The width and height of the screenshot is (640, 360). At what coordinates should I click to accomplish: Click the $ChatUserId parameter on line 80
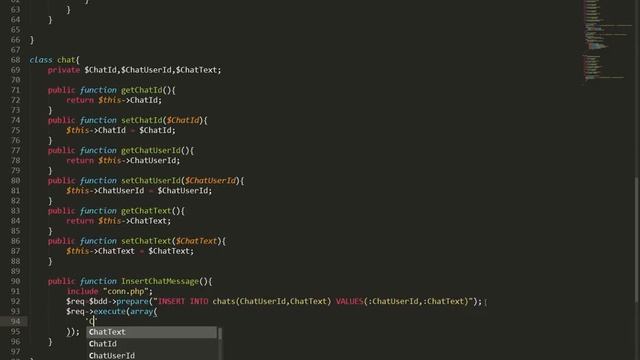click(210, 181)
